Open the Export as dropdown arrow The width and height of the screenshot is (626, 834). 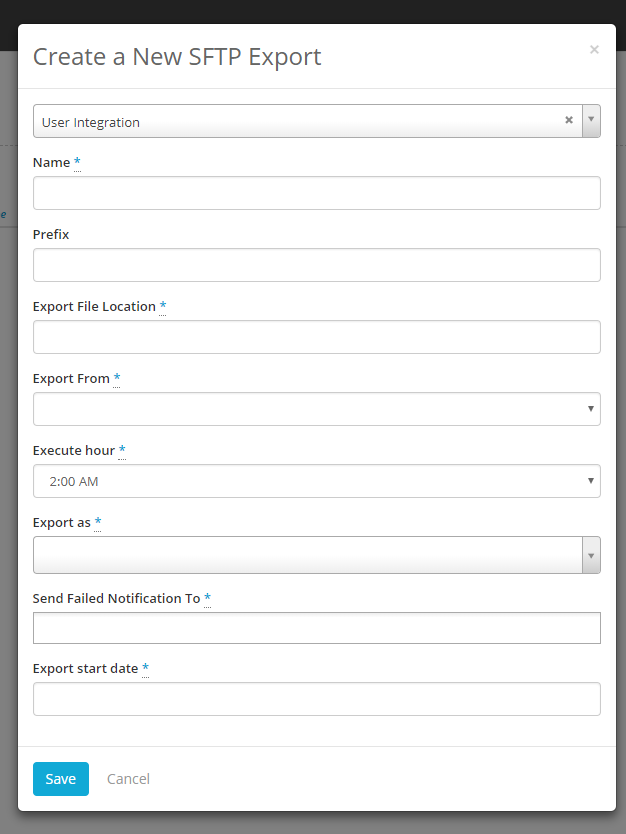click(x=591, y=555)
